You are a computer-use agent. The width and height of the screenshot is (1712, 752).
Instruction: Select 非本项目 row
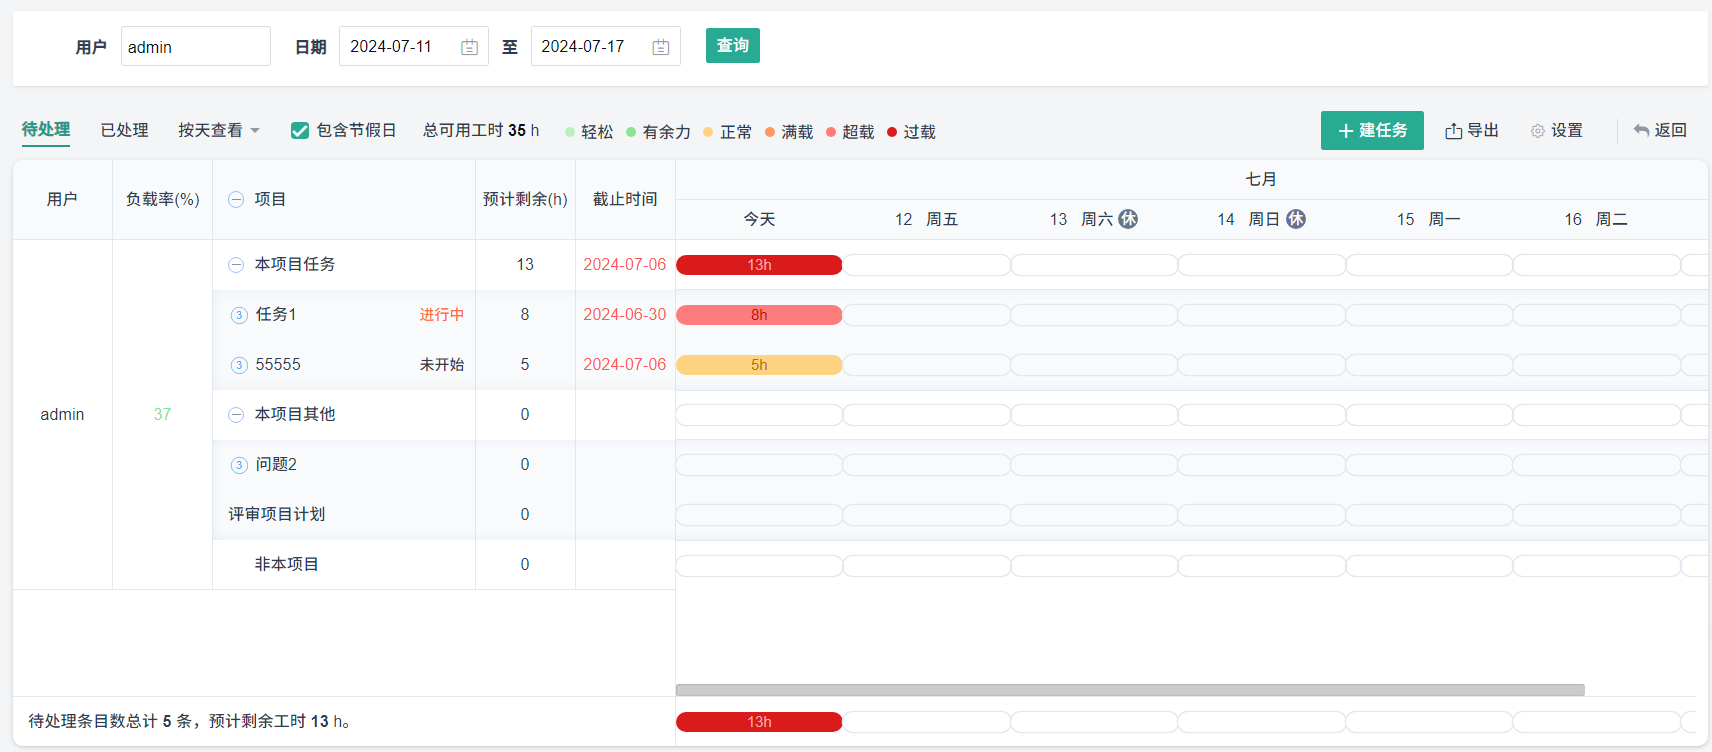click(x=287, y=565)
